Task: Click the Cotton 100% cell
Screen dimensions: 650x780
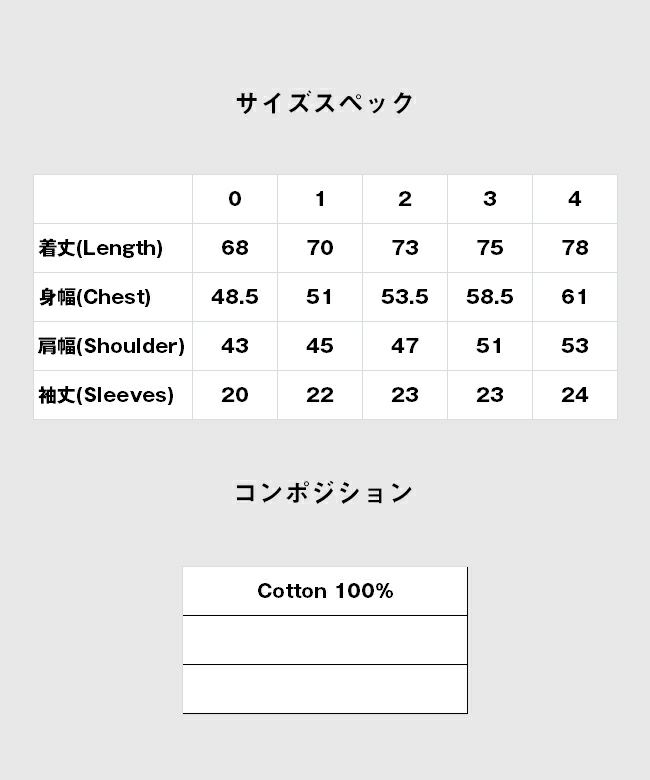Action: [x=325, y=591]
